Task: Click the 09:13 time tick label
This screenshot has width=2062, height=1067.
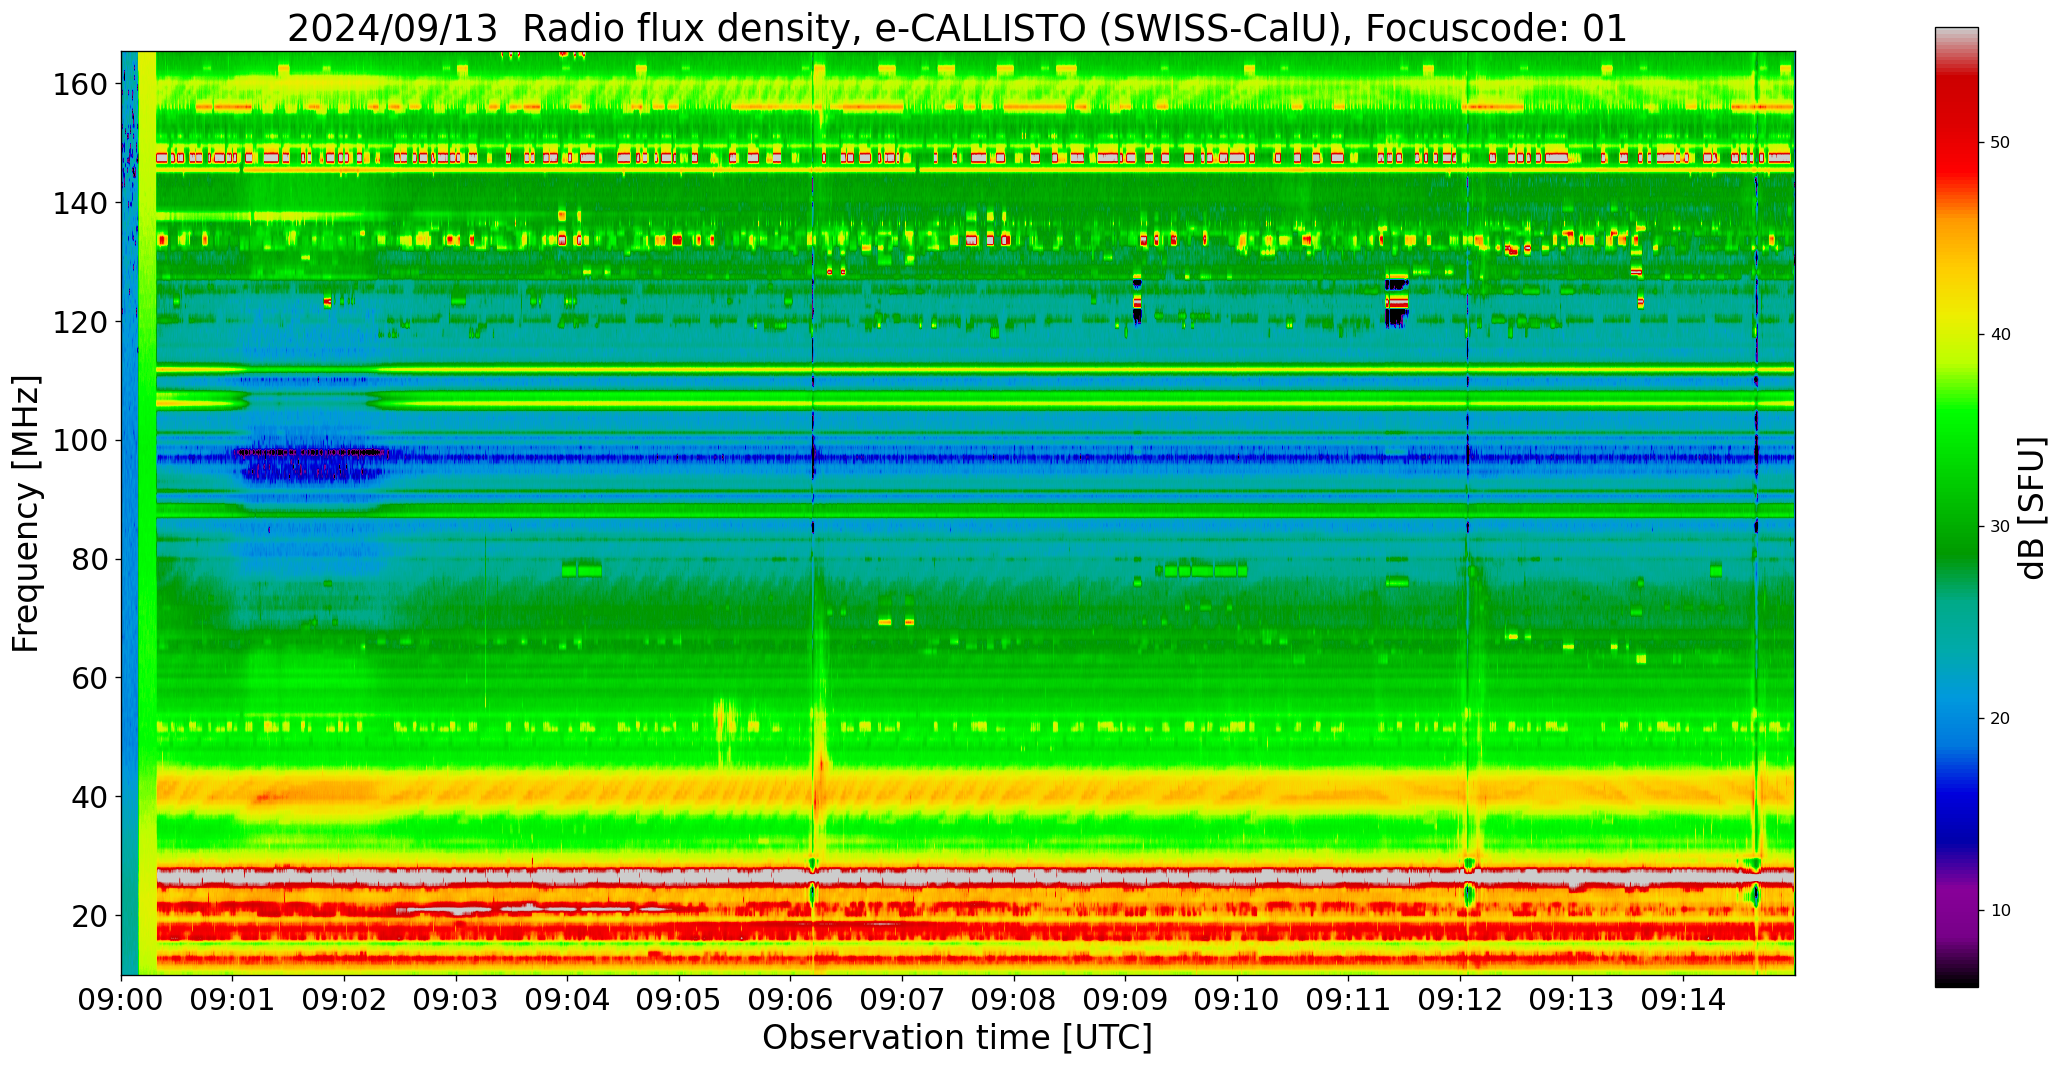Action: (1572, 998)
